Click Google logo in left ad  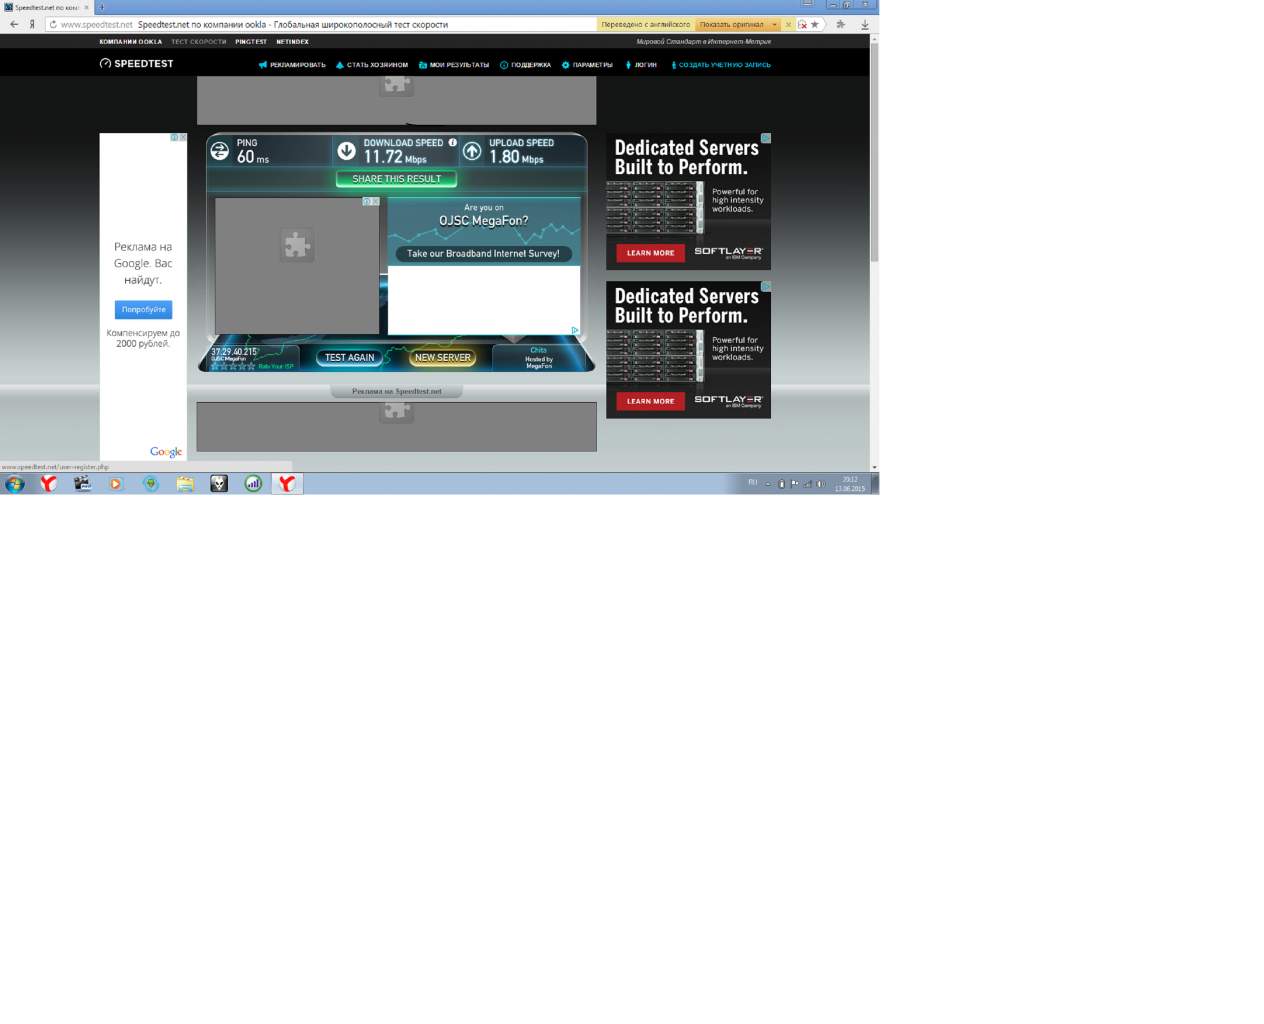point(166,452)
